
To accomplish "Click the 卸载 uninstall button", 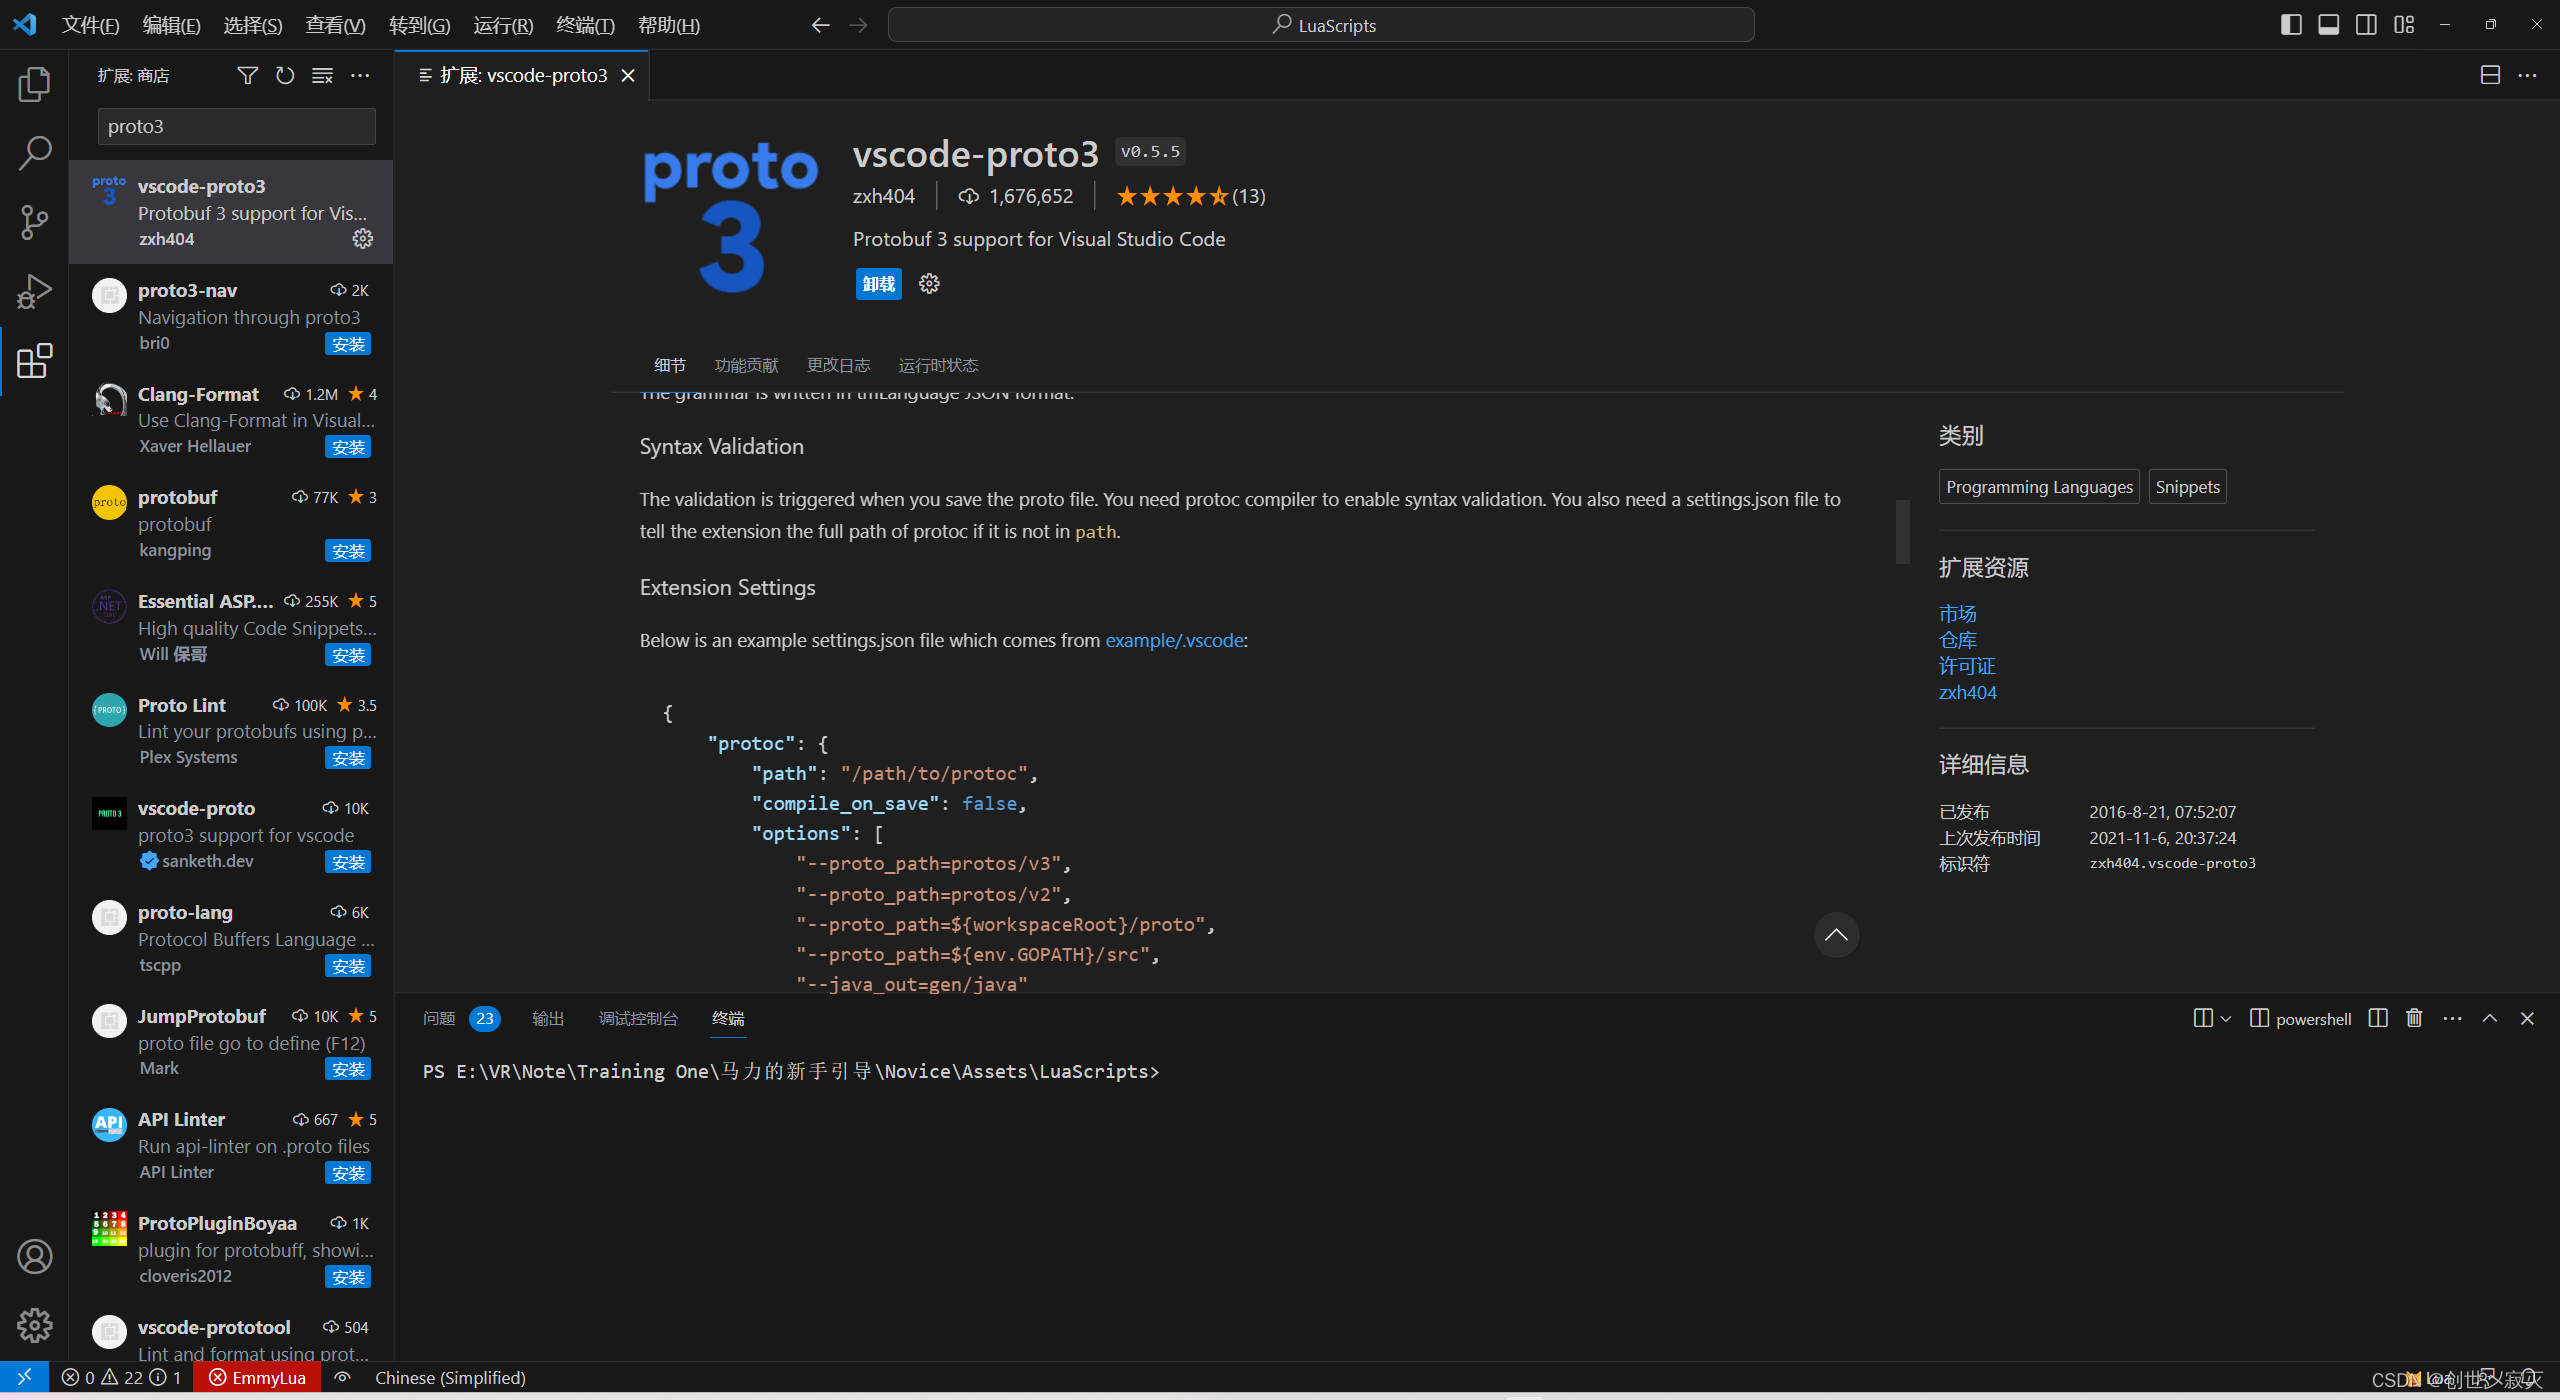I will [x=878, y=284].
